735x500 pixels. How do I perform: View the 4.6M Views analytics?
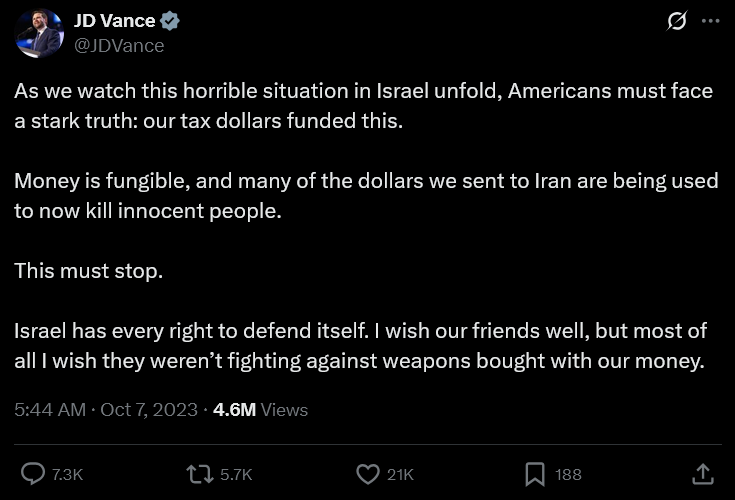(x=260, y=409)
